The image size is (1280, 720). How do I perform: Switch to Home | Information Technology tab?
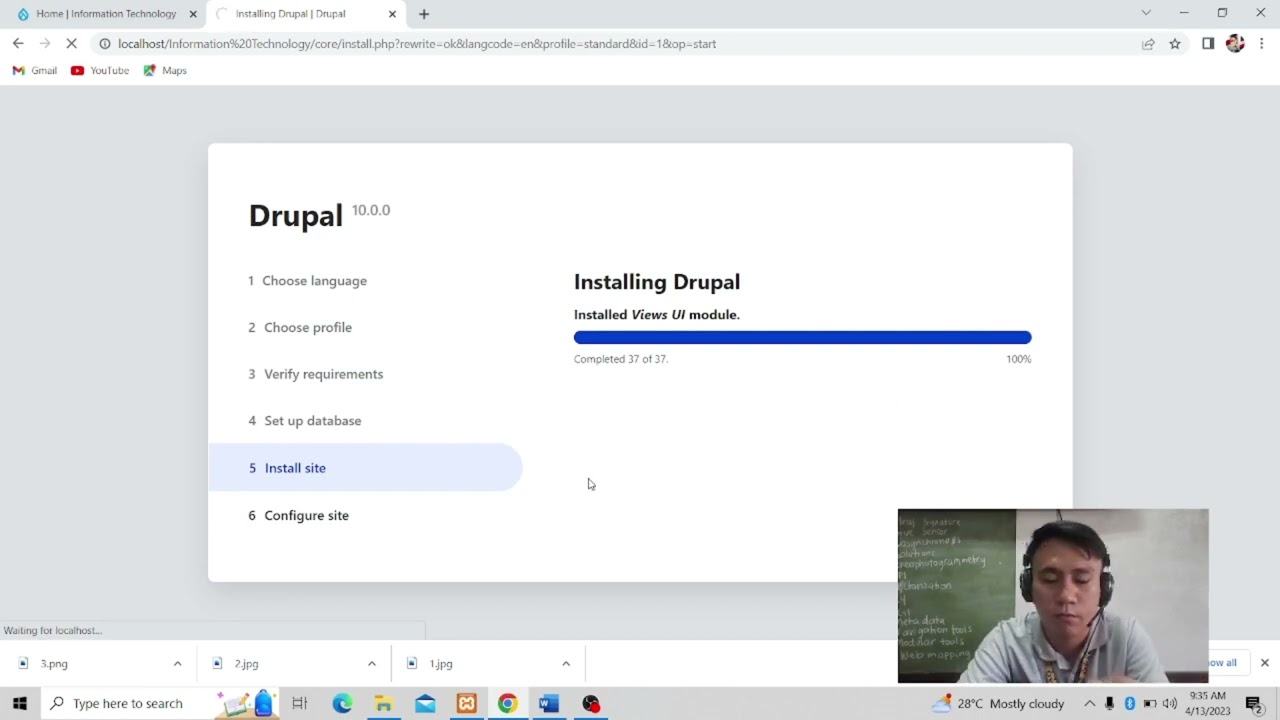(x=105, y=14)
